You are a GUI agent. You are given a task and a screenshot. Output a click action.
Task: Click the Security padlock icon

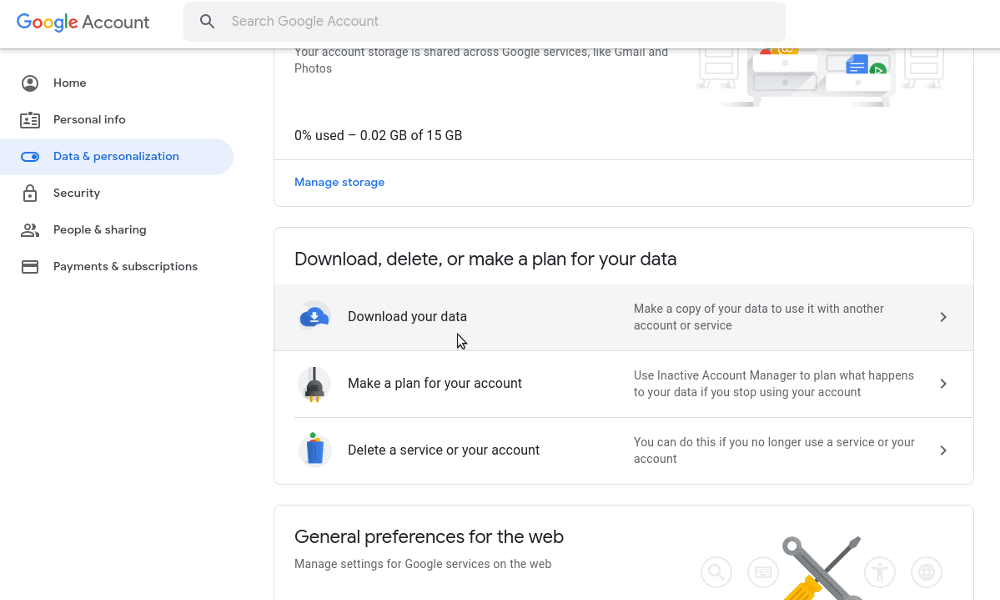point(30,193)
